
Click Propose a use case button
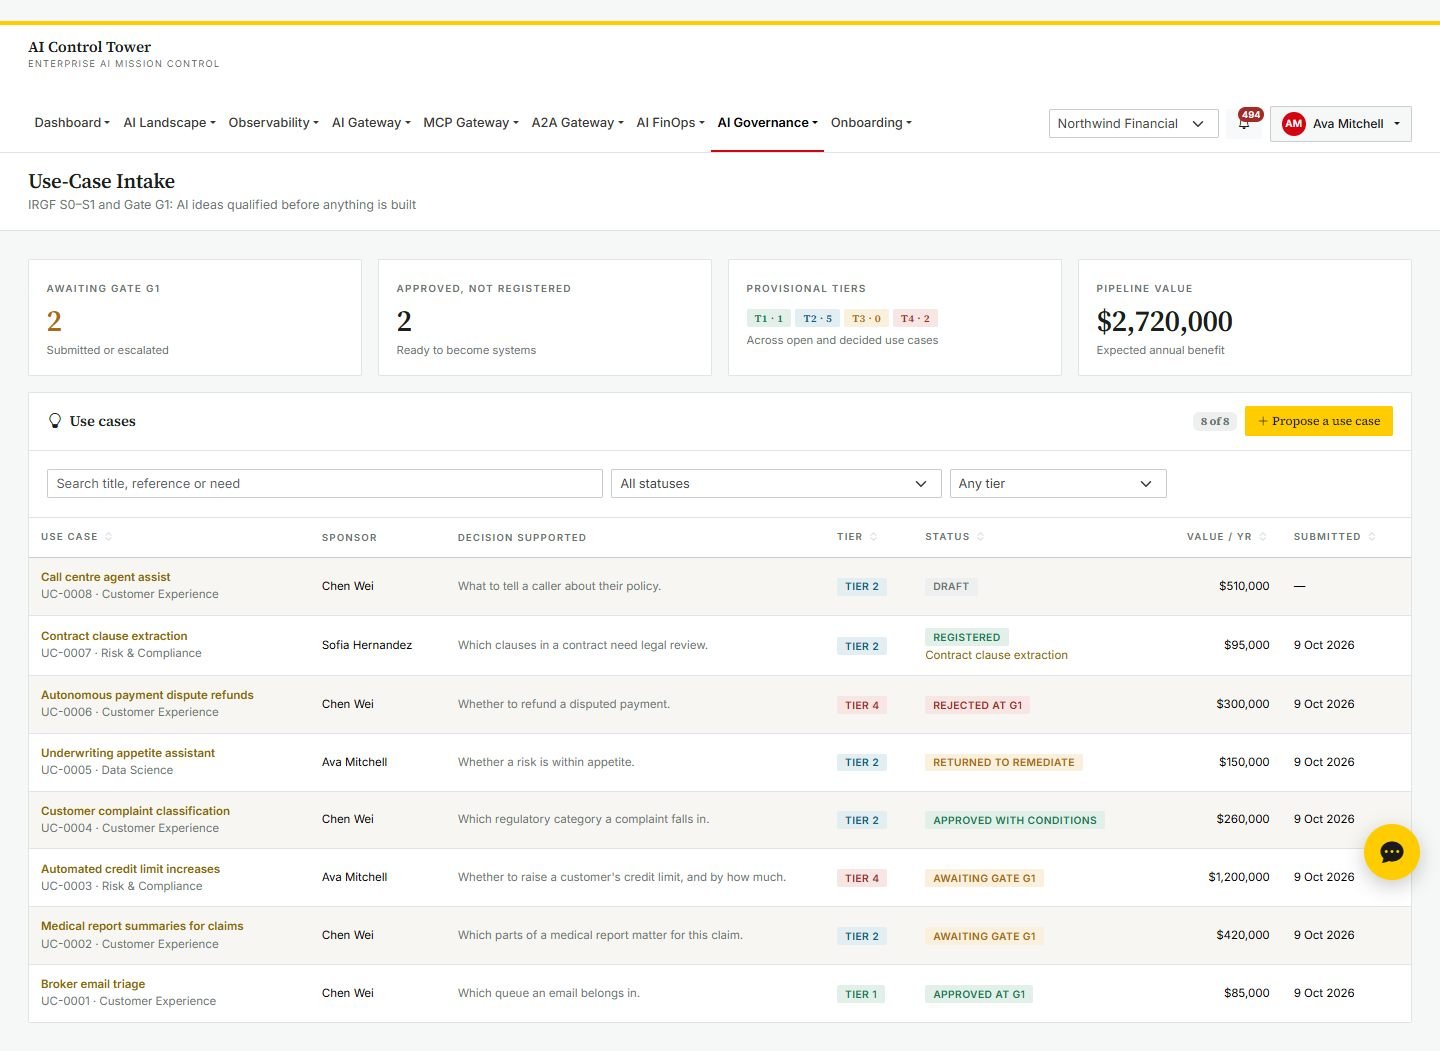tap(1319, 421)
